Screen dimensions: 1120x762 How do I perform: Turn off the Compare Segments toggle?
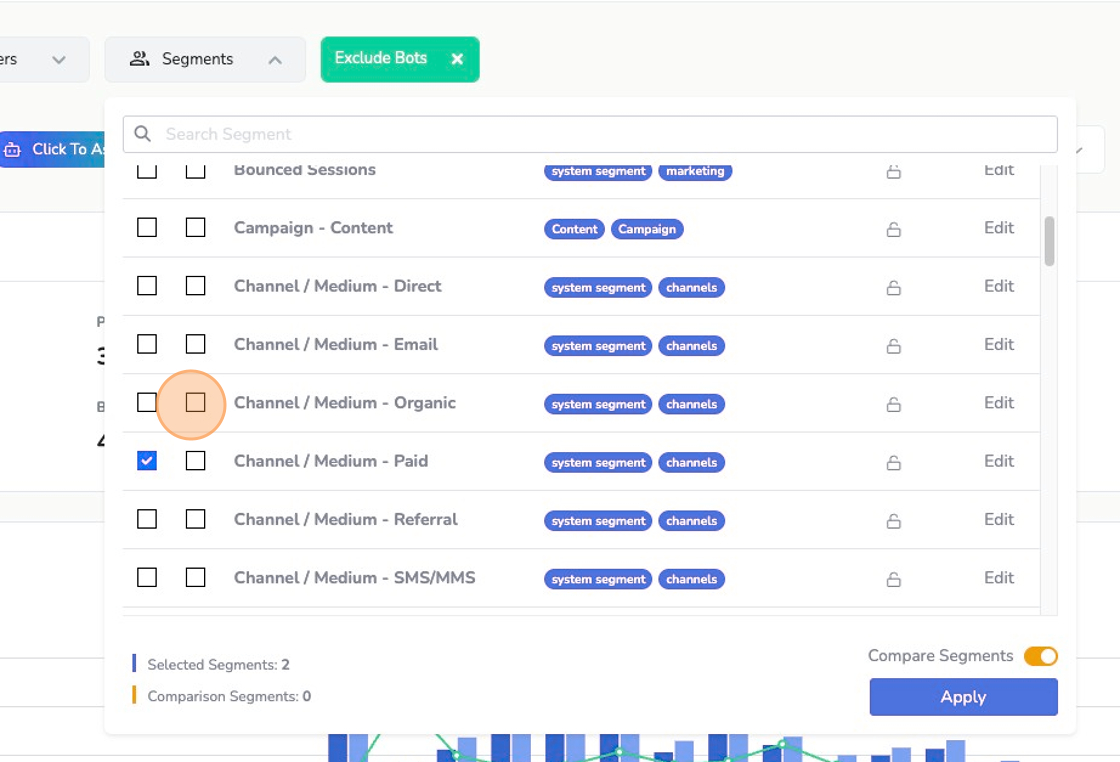tap(1040, 656)
